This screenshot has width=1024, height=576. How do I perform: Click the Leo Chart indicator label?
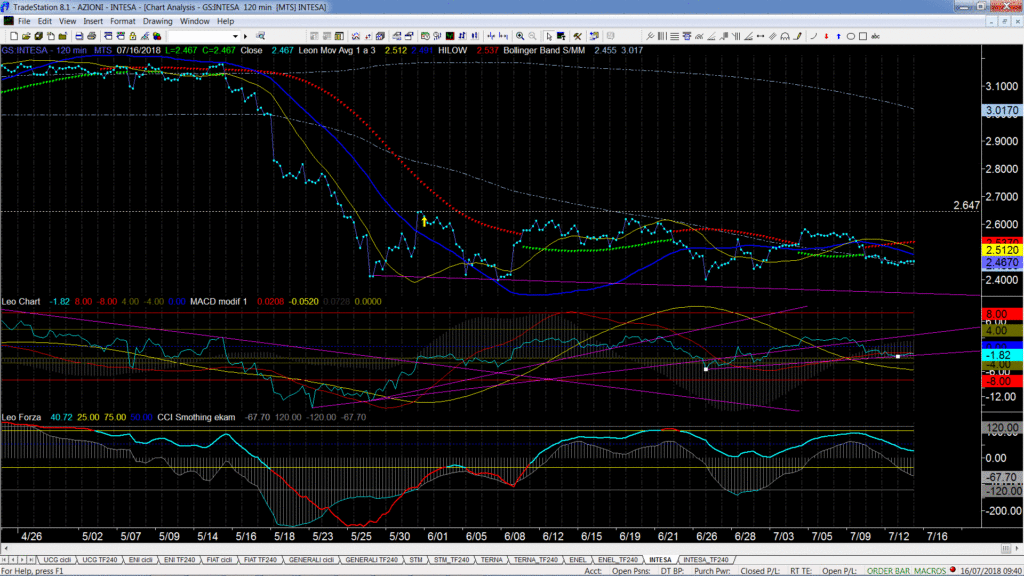click(x=21, y=302)
